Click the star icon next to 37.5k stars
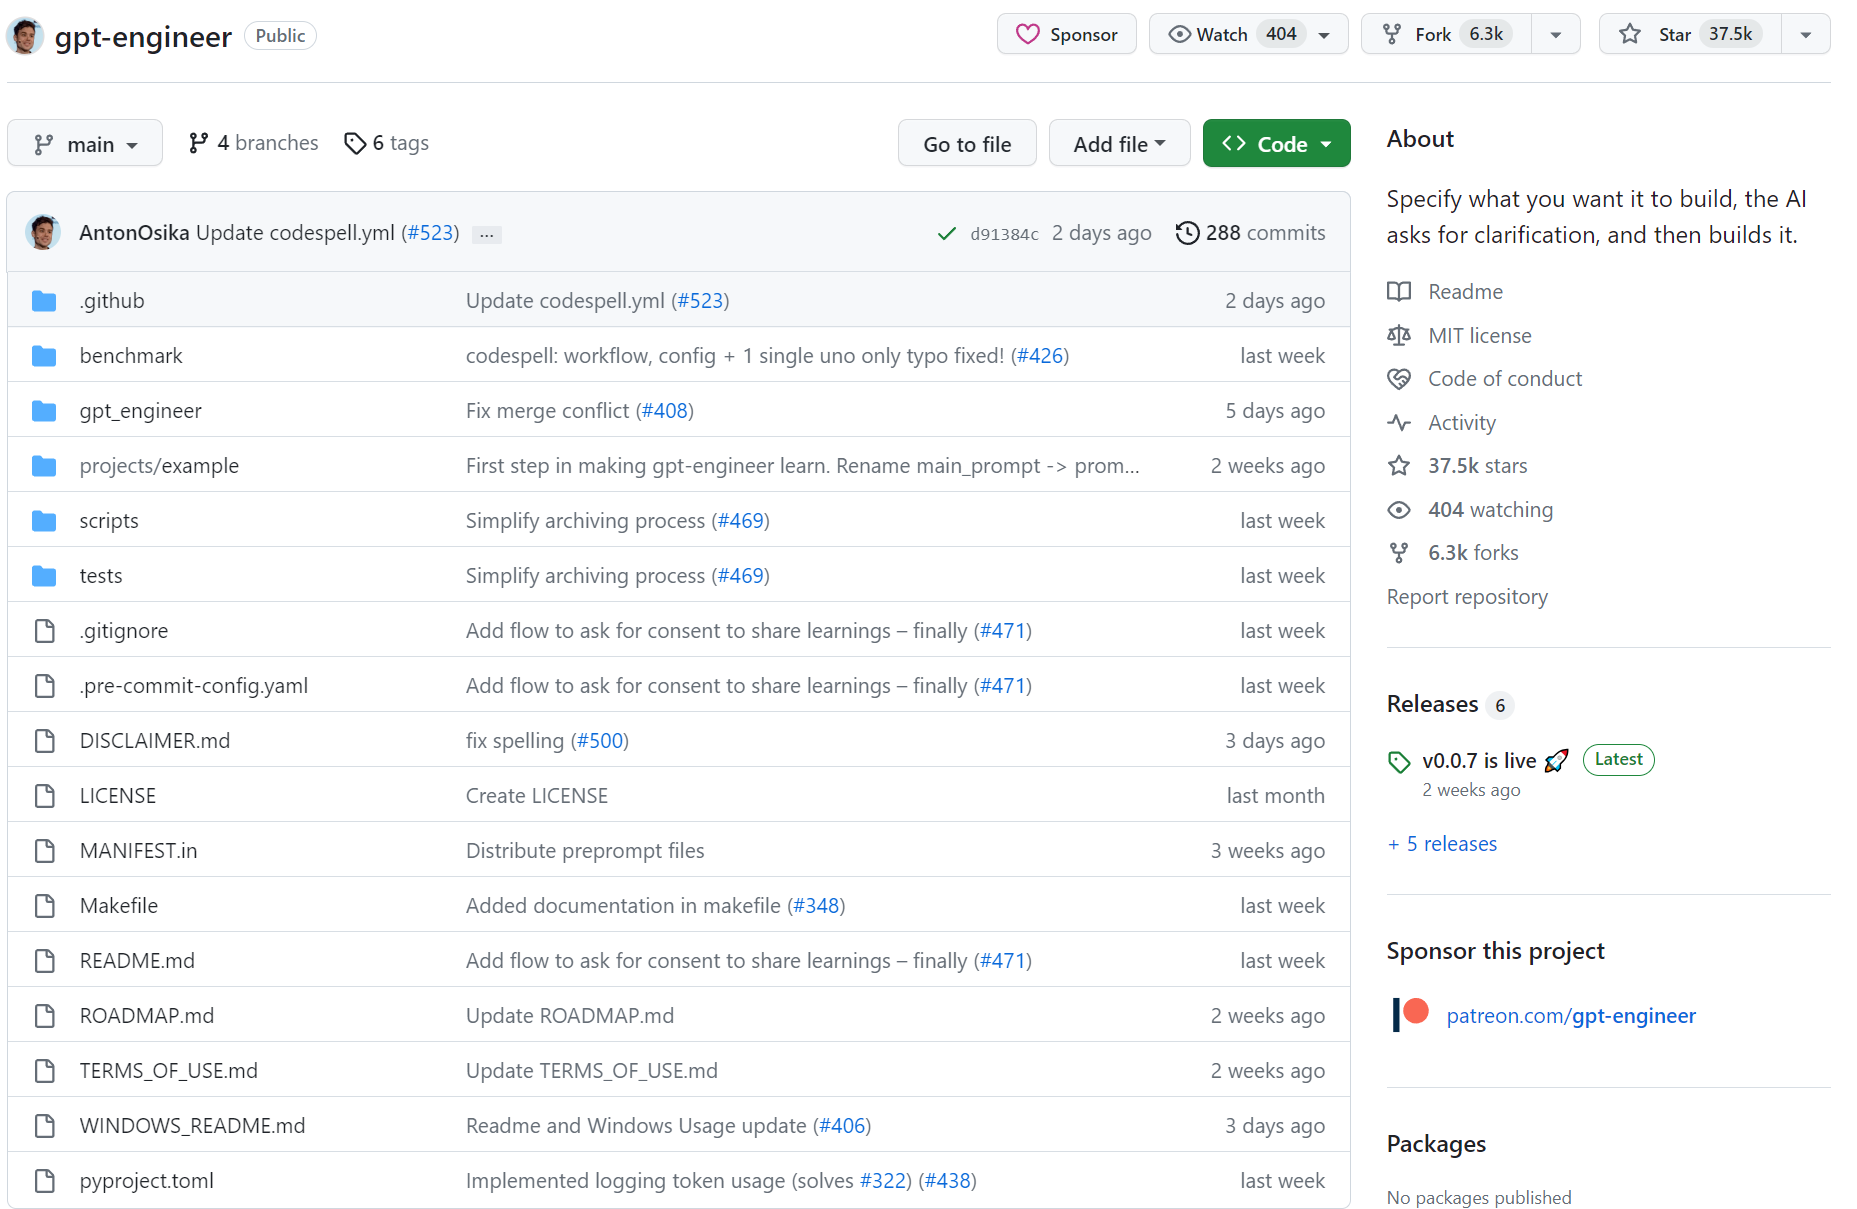Screen dimensions: 1857x1209 (x=1399, y=466)
